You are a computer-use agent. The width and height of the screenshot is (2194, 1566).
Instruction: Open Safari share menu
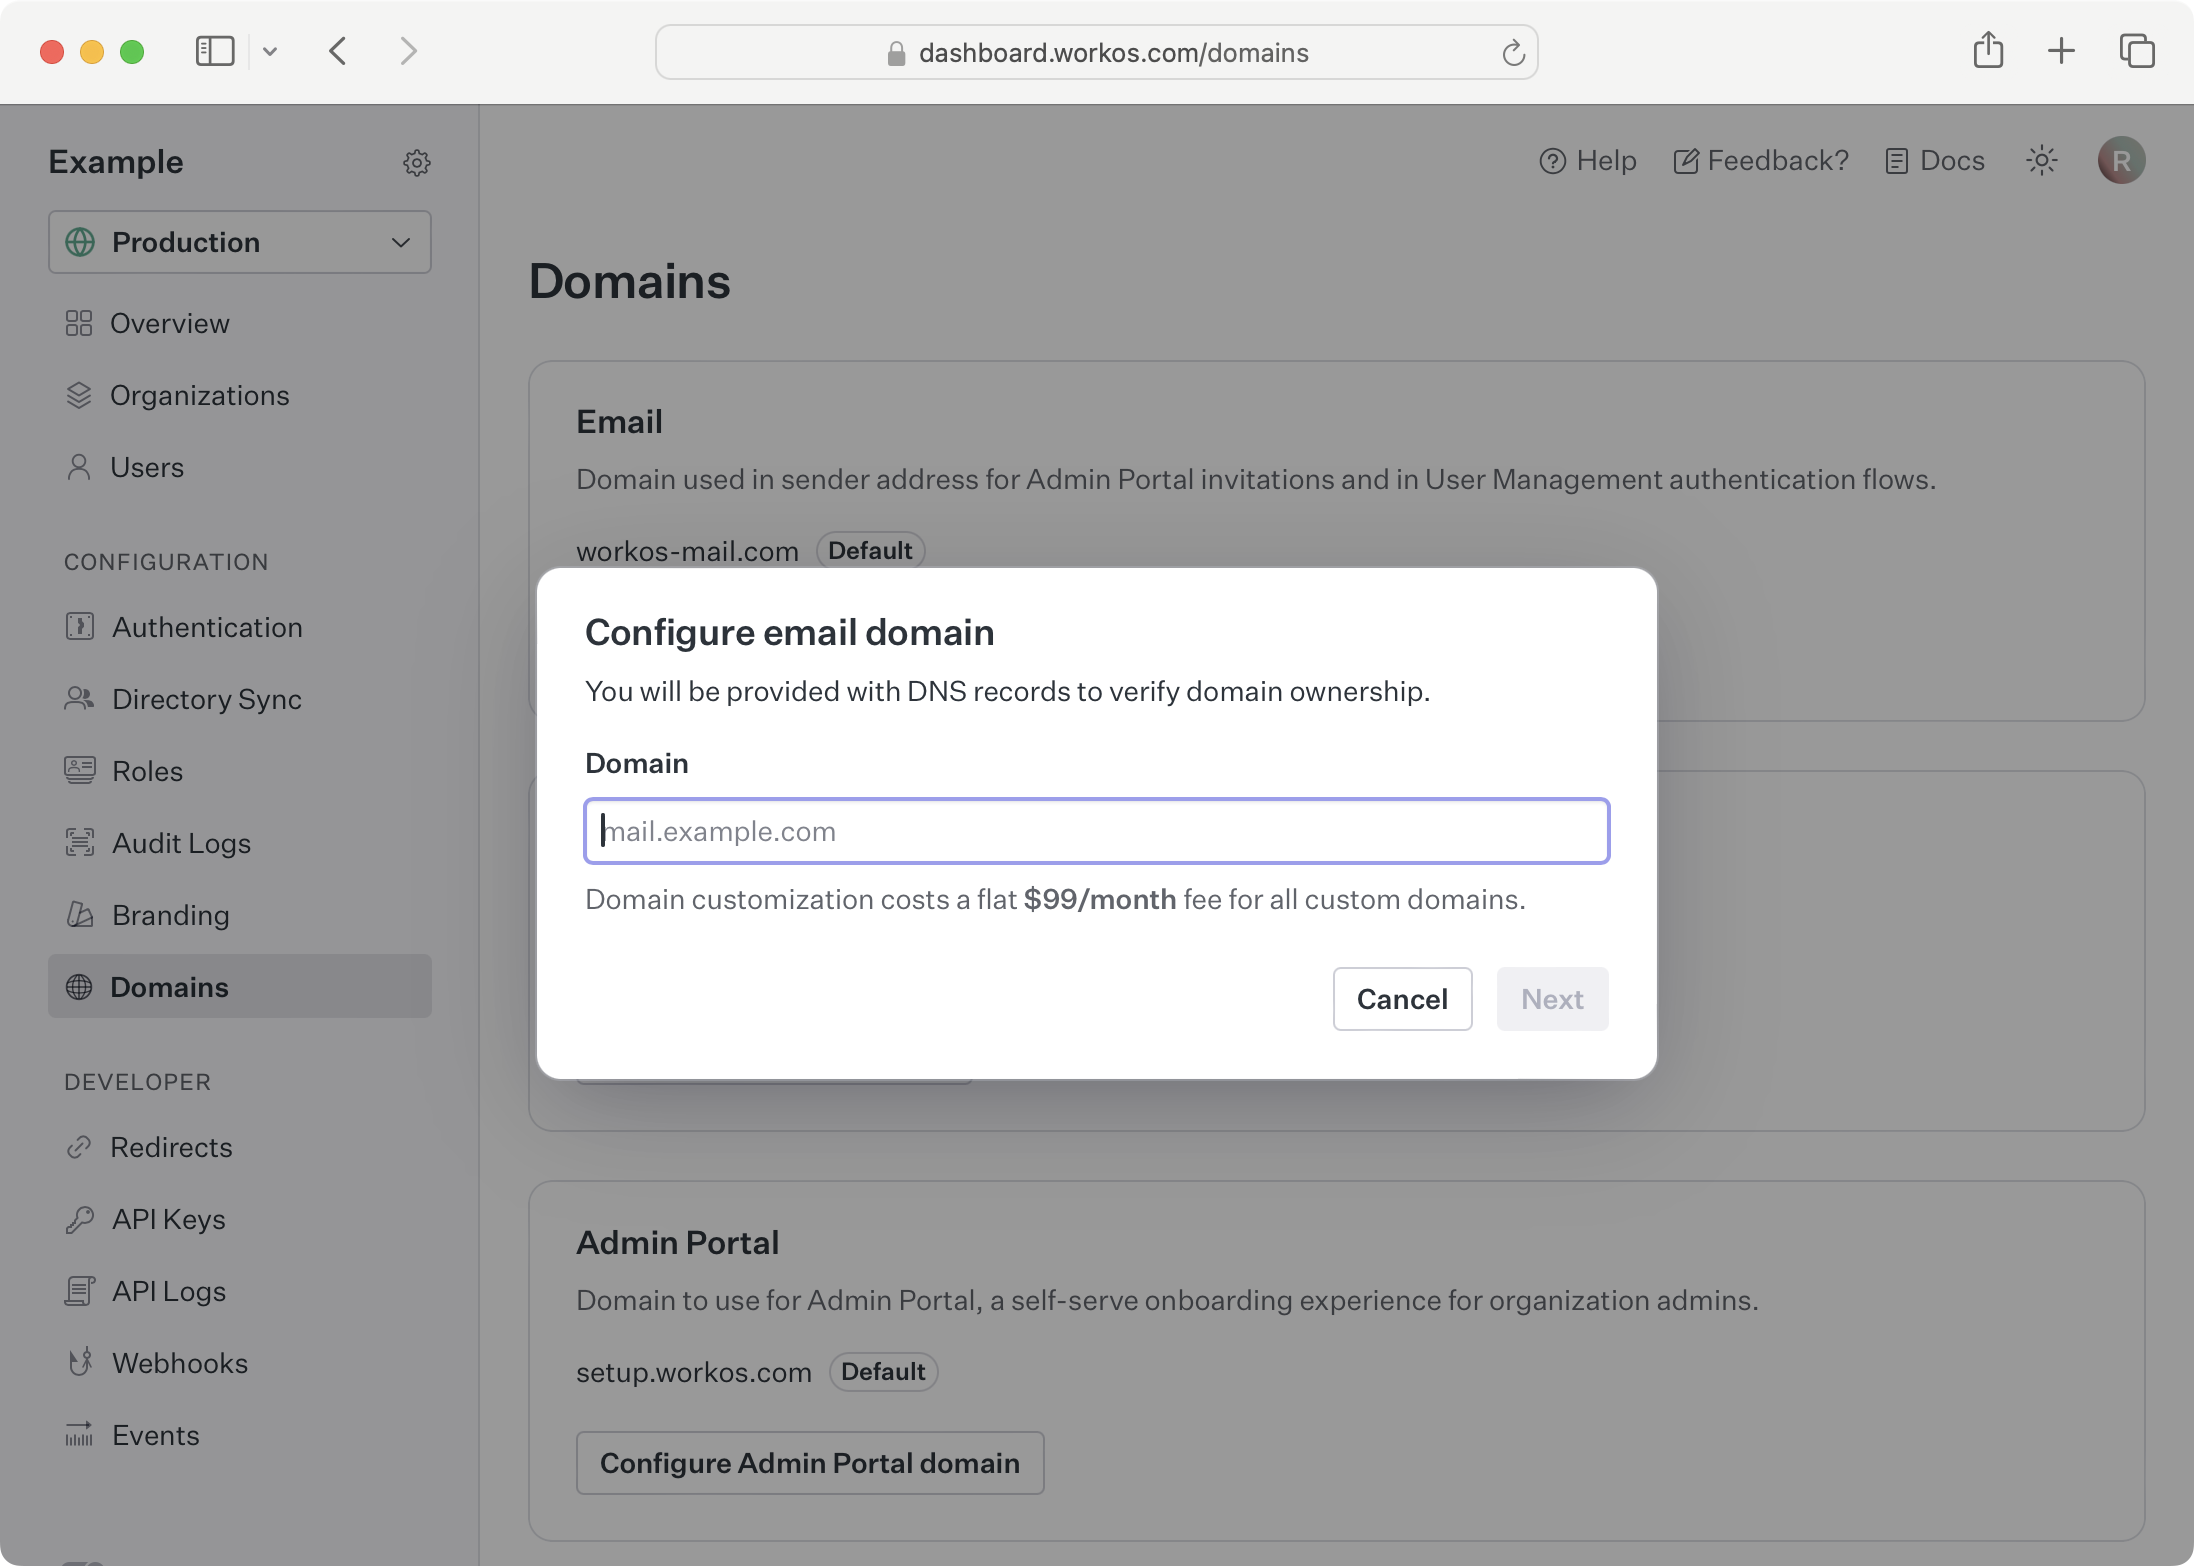pyautogui.click(x=1988, y=51)
